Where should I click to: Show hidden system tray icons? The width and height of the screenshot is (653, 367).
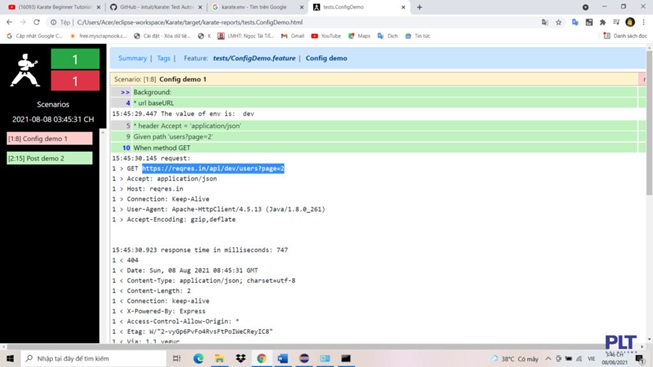tap(548, 359)
